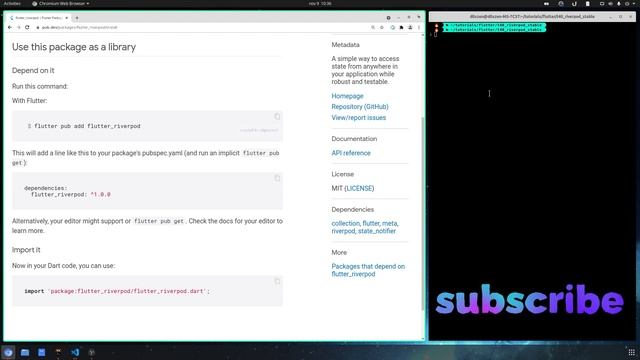Reload the pub.dev page
The image size is (640, 360).
click(x=27, y=27)
